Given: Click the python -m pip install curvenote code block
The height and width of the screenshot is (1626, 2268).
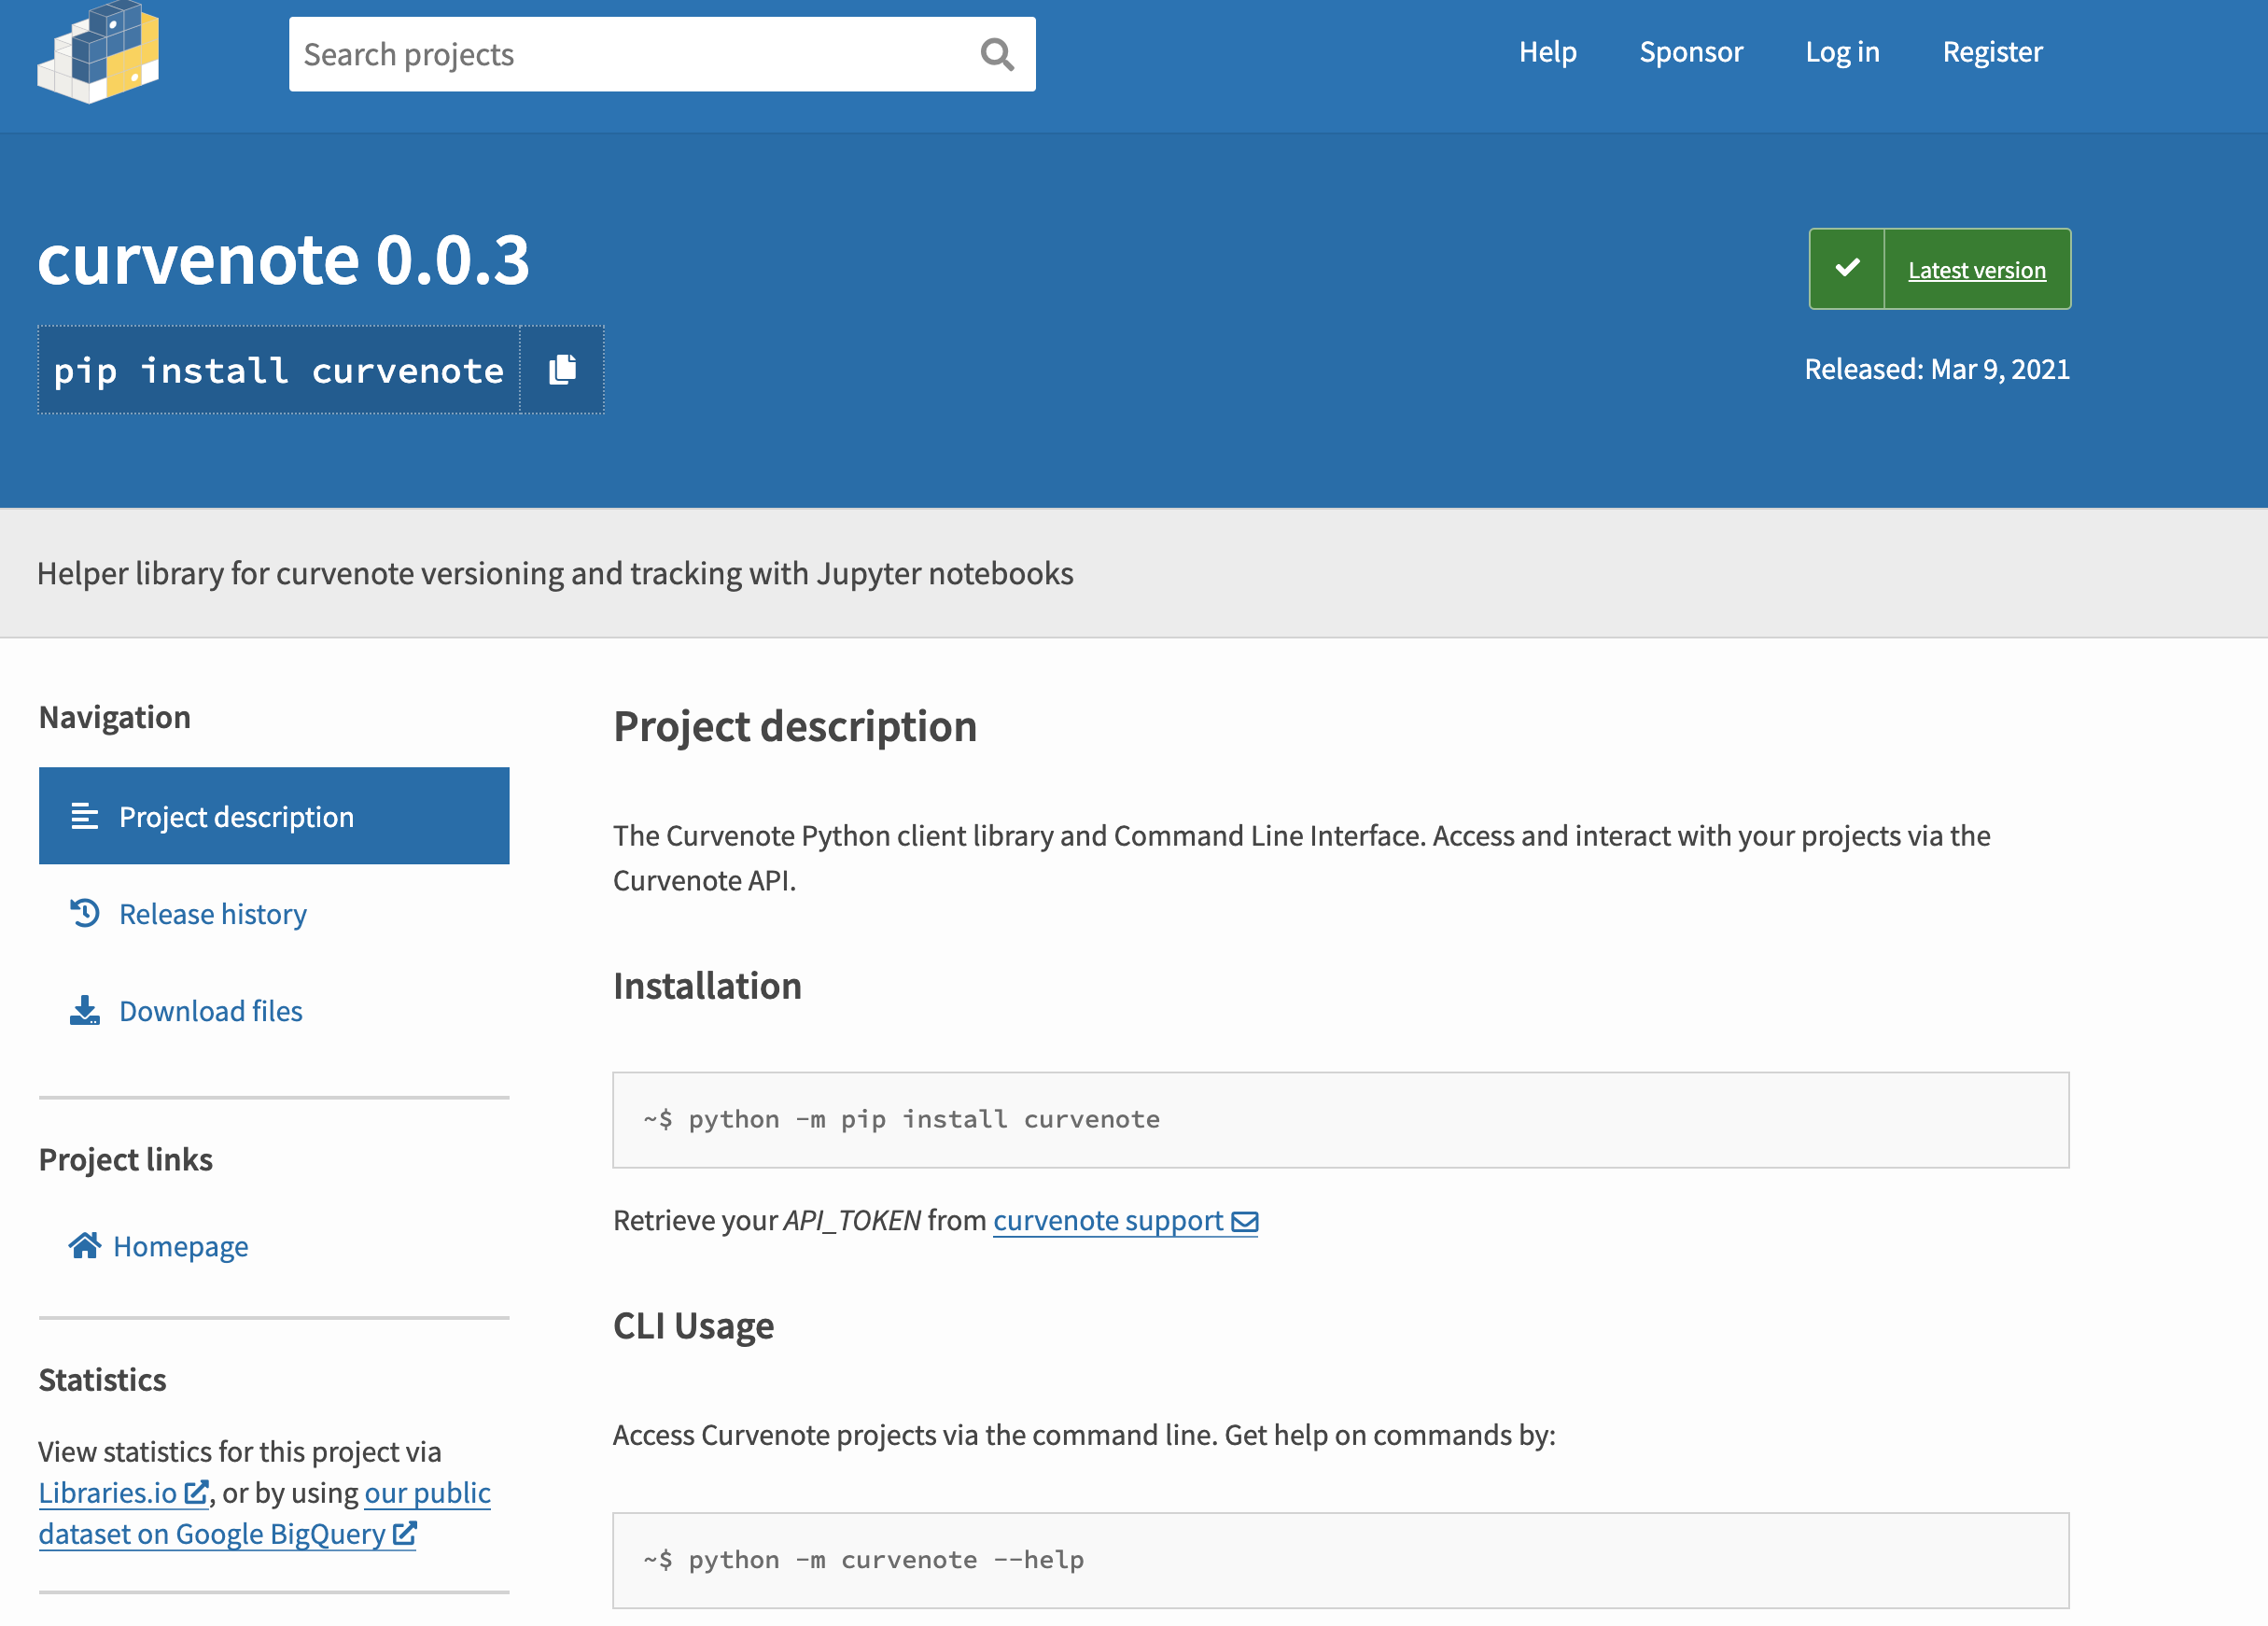Looking at the screenshot, I should pos(1340,1120).
